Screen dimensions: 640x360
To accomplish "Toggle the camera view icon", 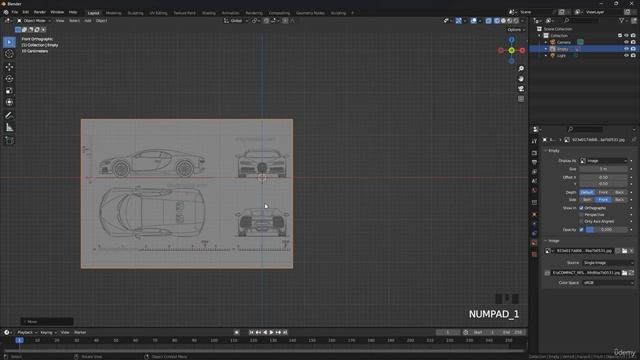I will 521,89.
